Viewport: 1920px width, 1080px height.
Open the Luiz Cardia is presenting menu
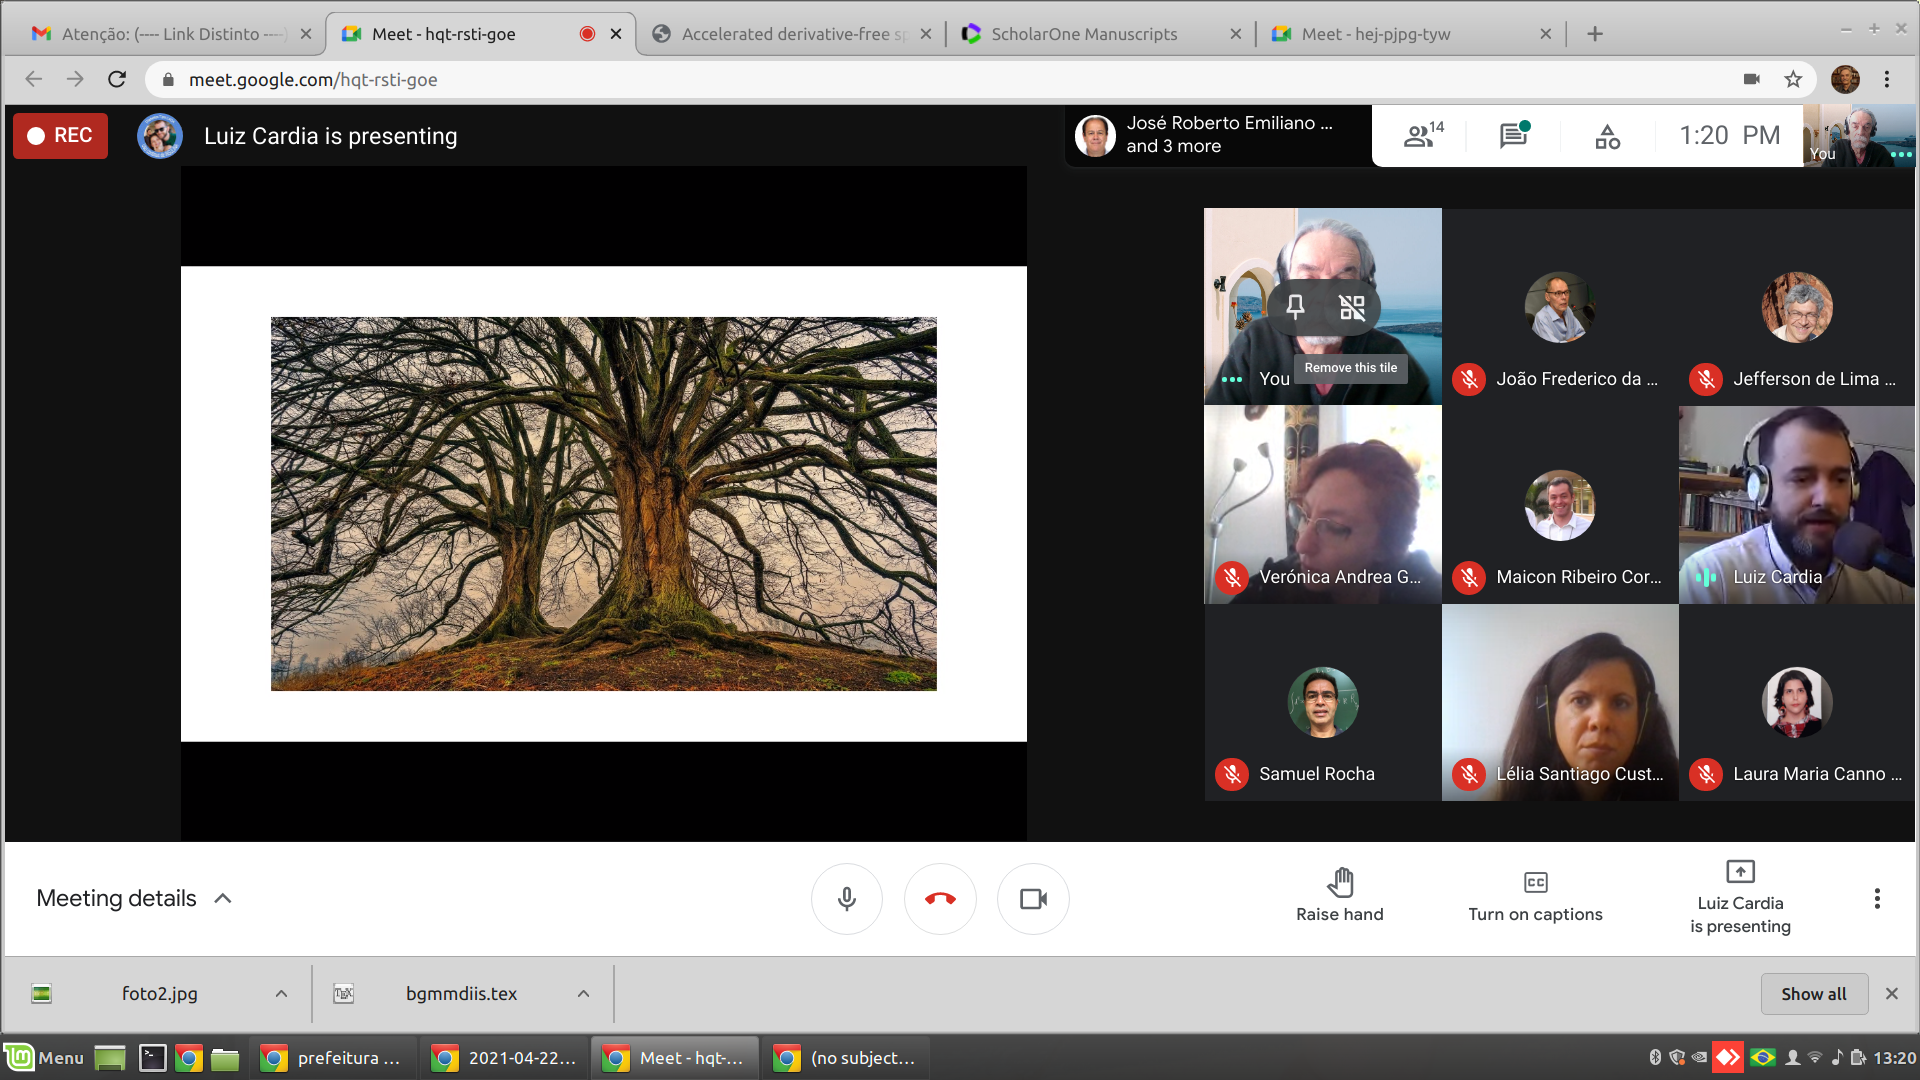[1740, 897]
